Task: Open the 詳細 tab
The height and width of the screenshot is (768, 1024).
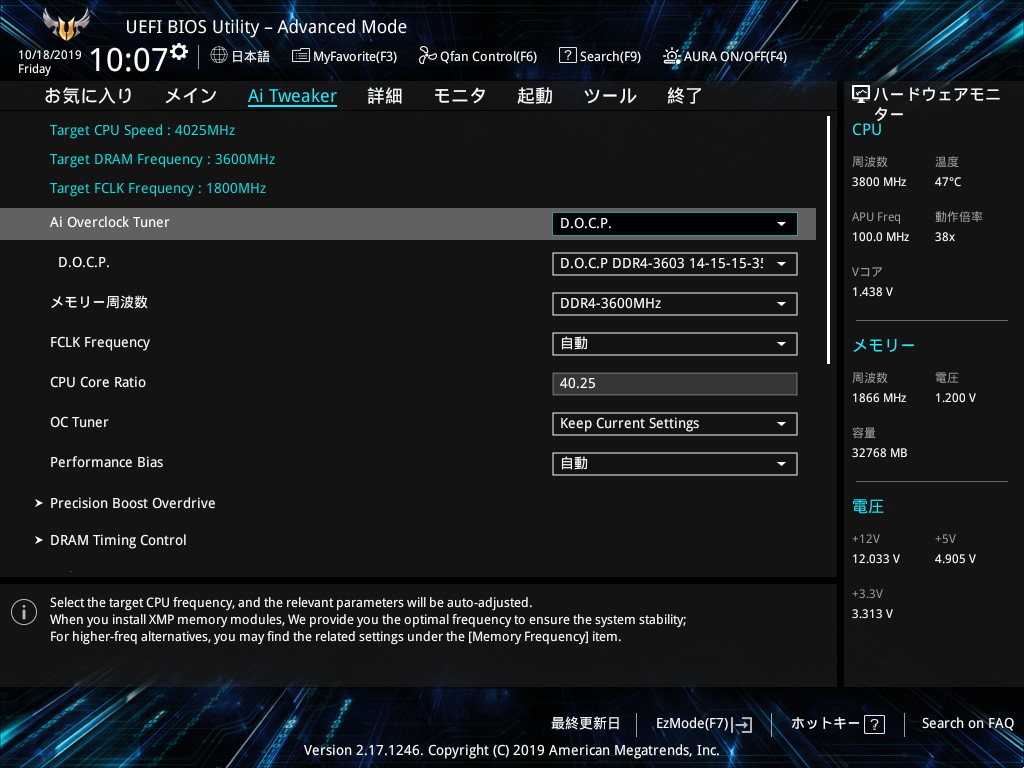Action: [385, 96]
